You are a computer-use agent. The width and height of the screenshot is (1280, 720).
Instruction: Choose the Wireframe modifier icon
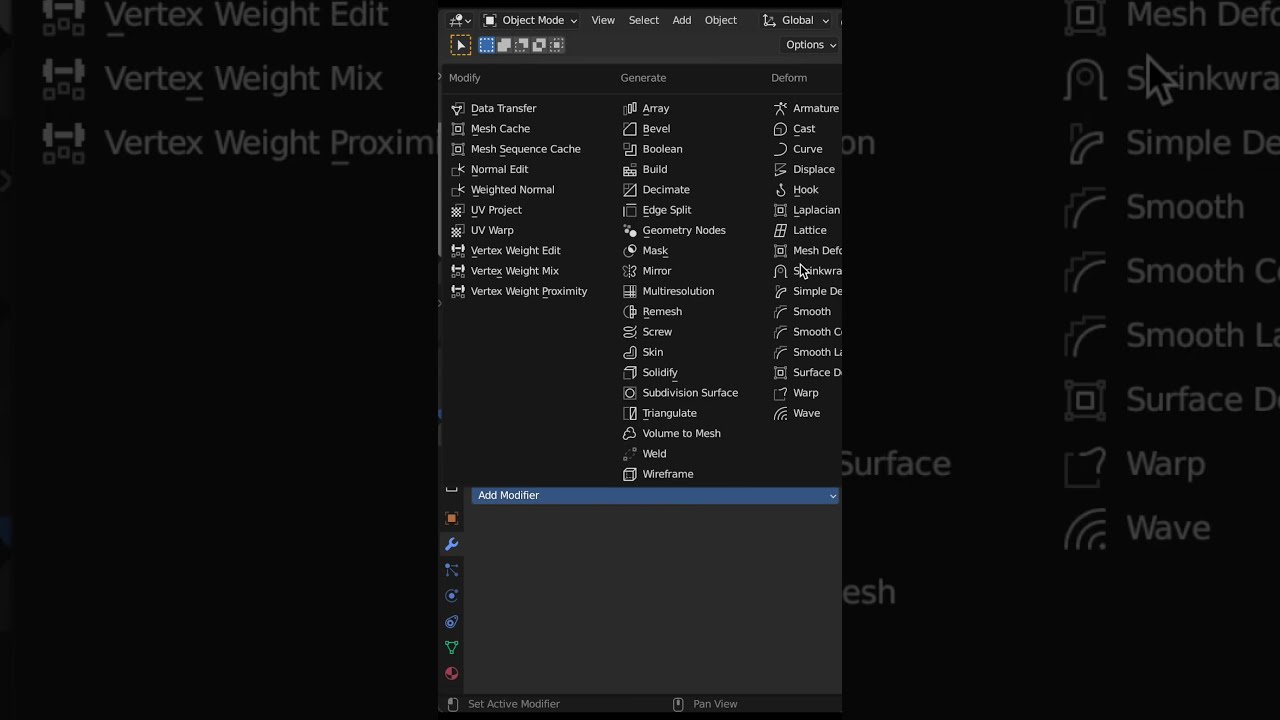[x=630, y=474]
